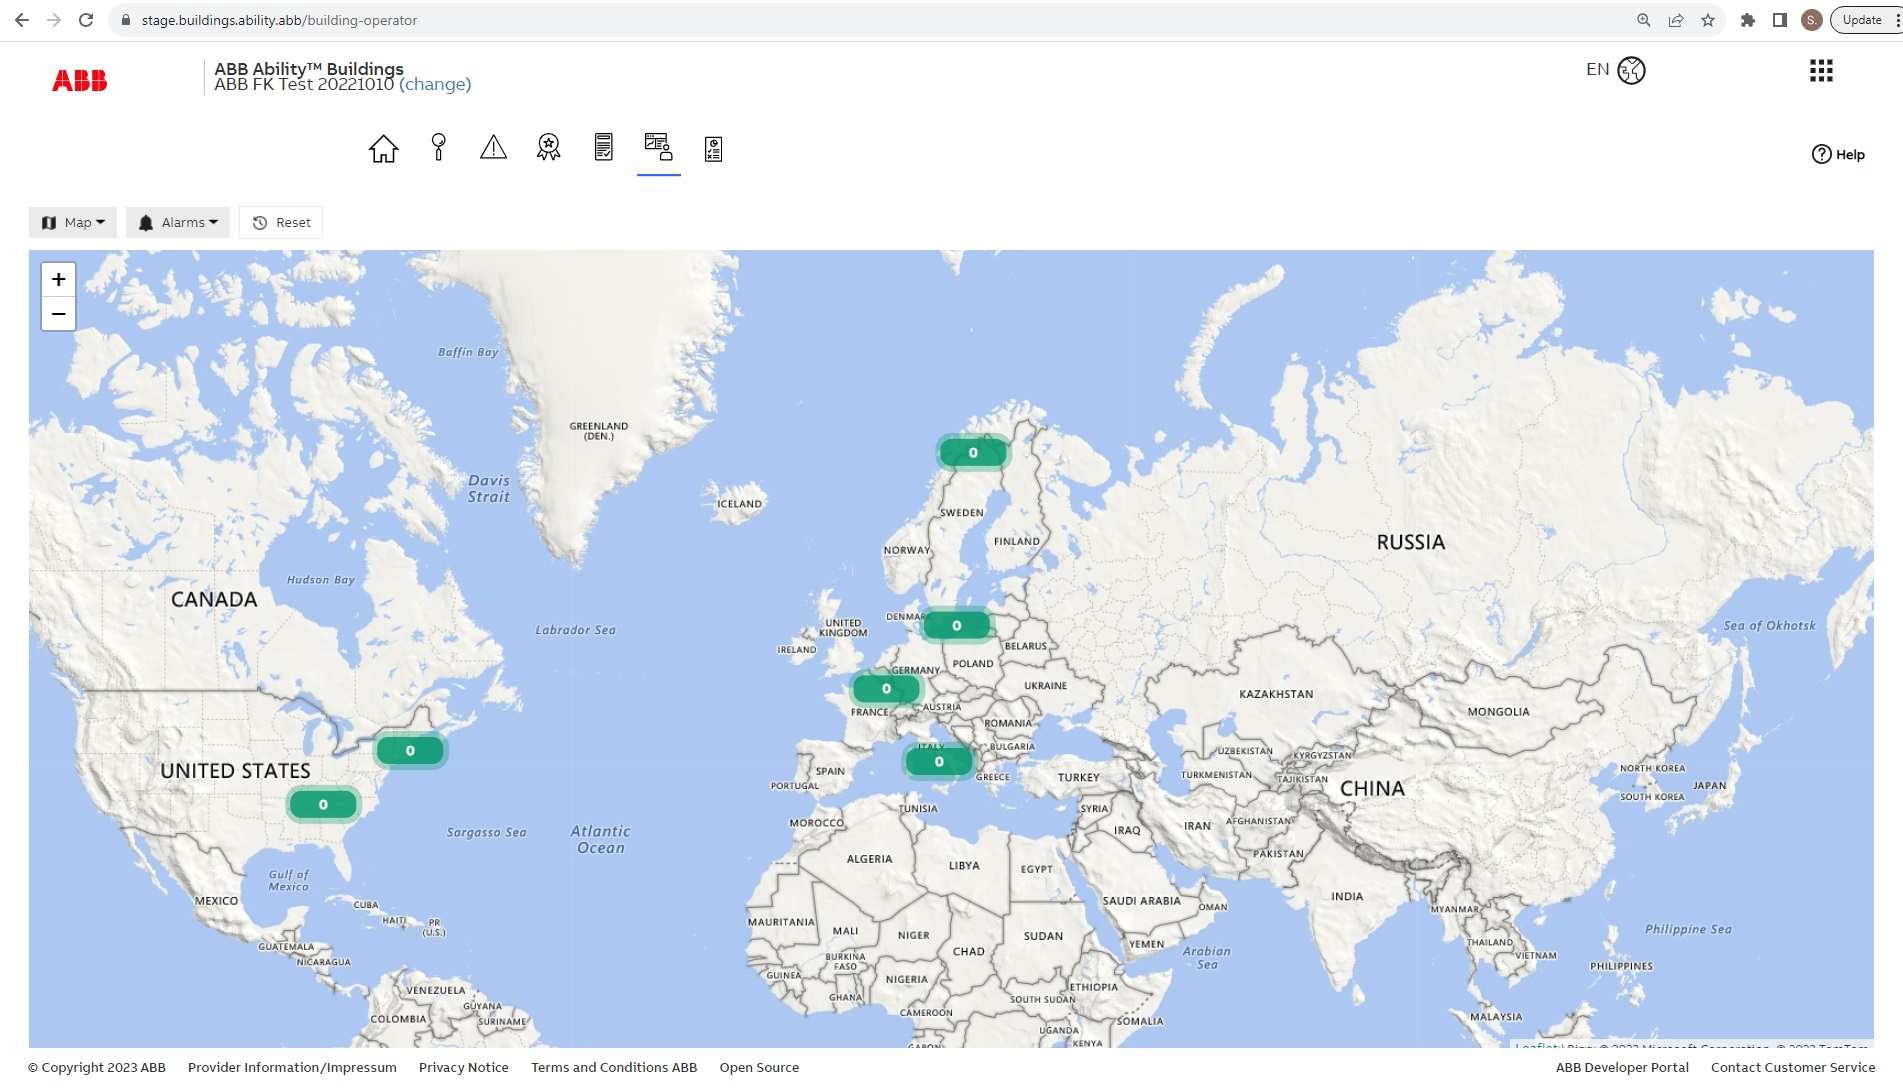Click the certificates award ribbon icon
The height and width of the screenshot is (1092, 1903).
pyautogui.click(x=547, y=148)
